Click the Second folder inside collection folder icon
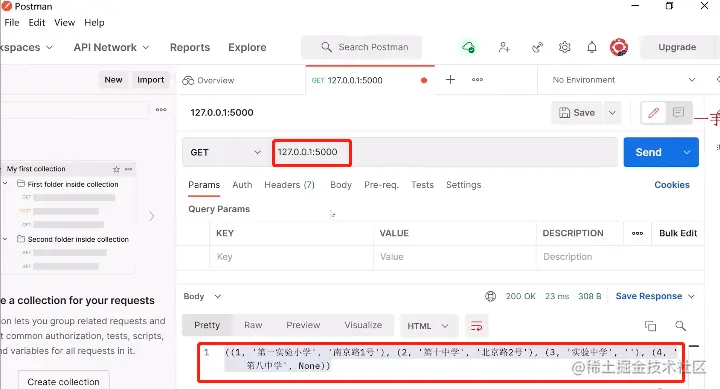The width and height of the screenshot is (720, 389). click(21, 239)
